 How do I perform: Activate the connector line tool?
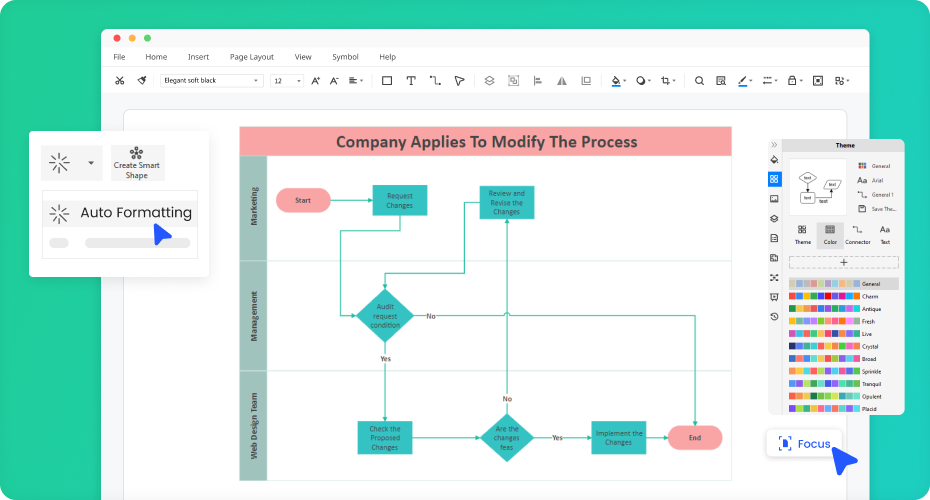435,80
